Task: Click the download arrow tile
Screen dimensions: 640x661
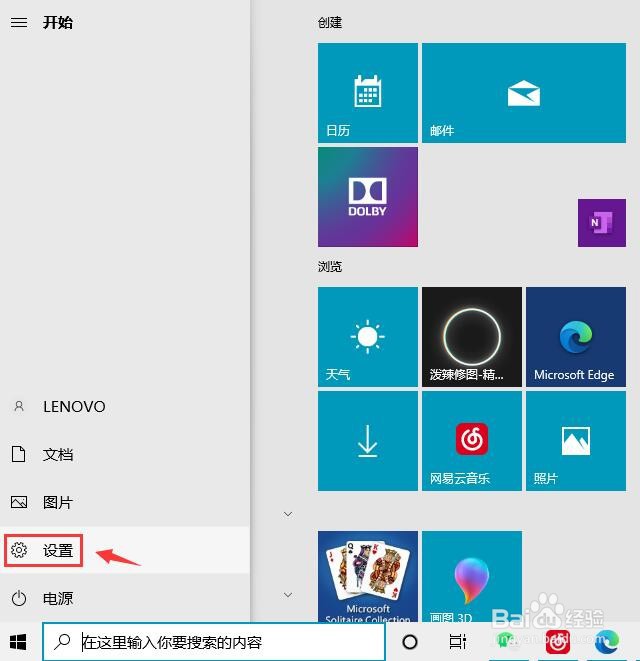Action: tap(368, 441)
